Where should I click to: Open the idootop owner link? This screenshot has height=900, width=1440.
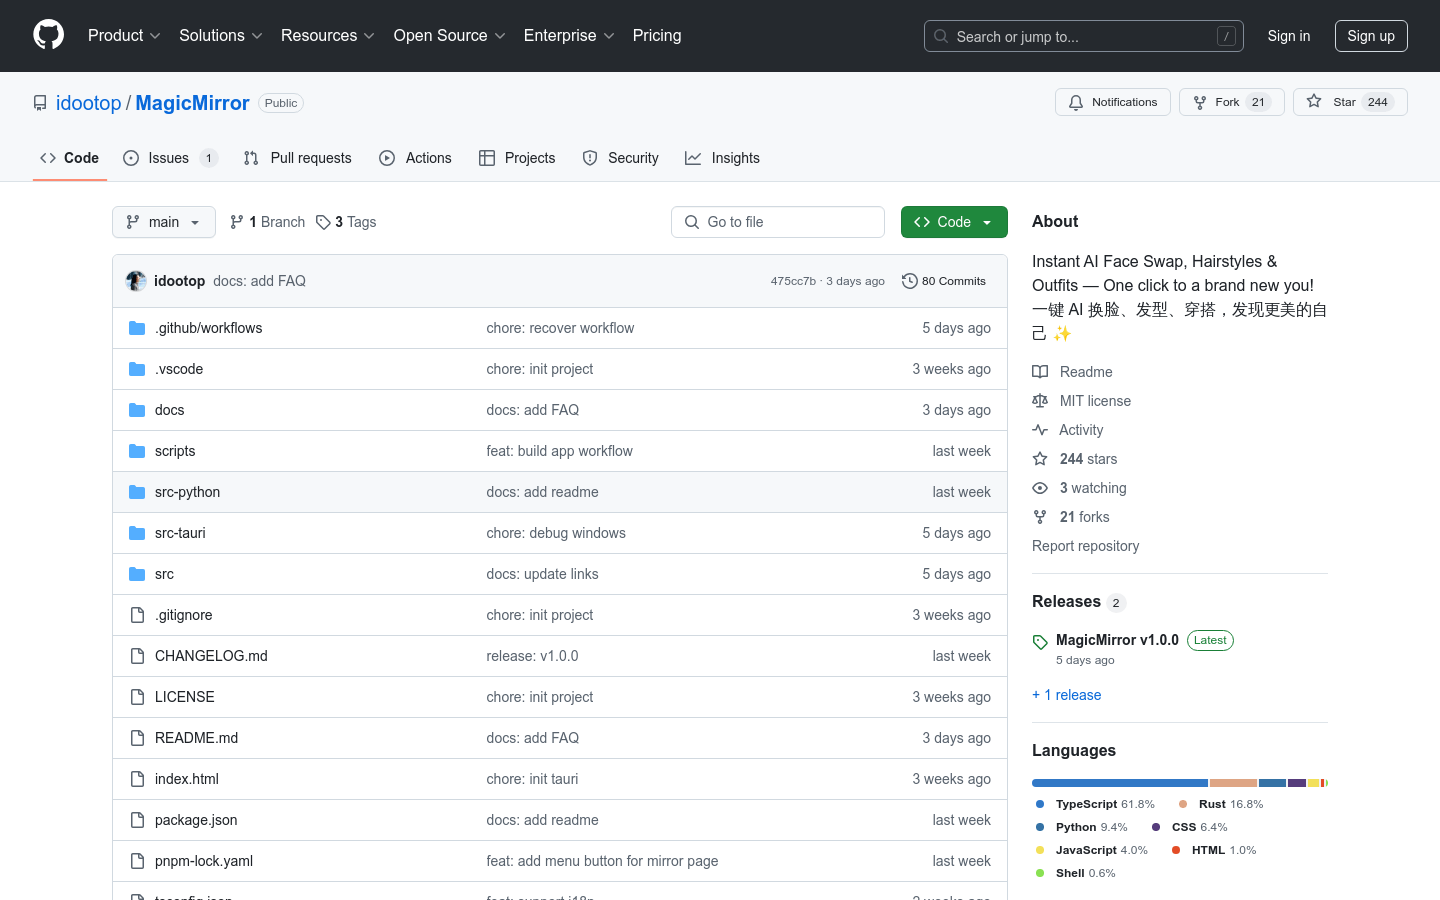tap(88, 103)
